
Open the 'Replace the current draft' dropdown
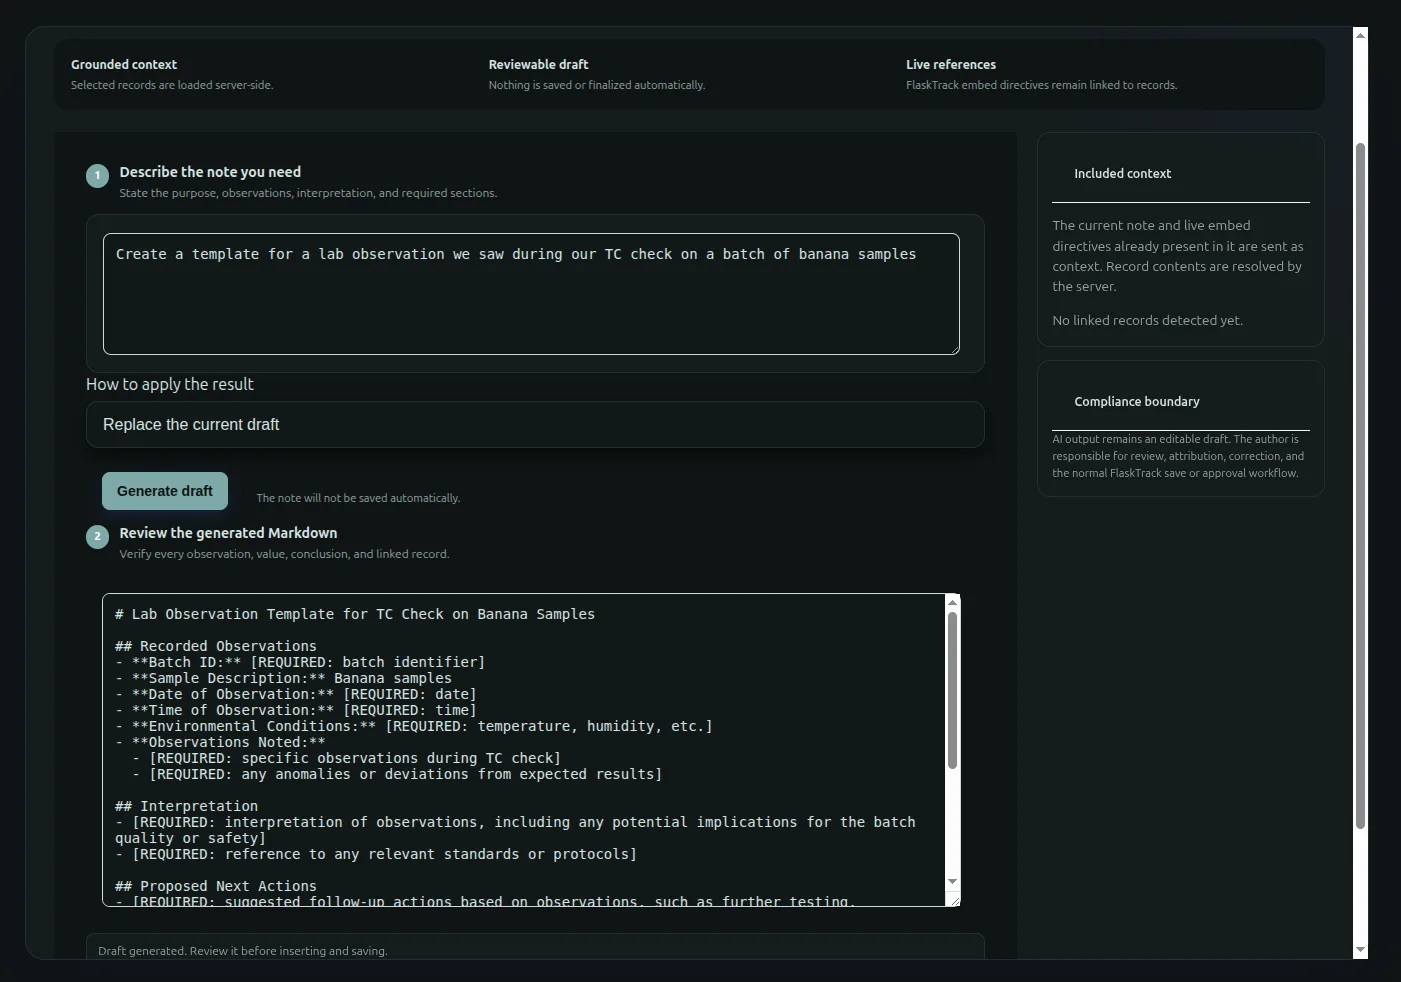click(x=535, y=425)
